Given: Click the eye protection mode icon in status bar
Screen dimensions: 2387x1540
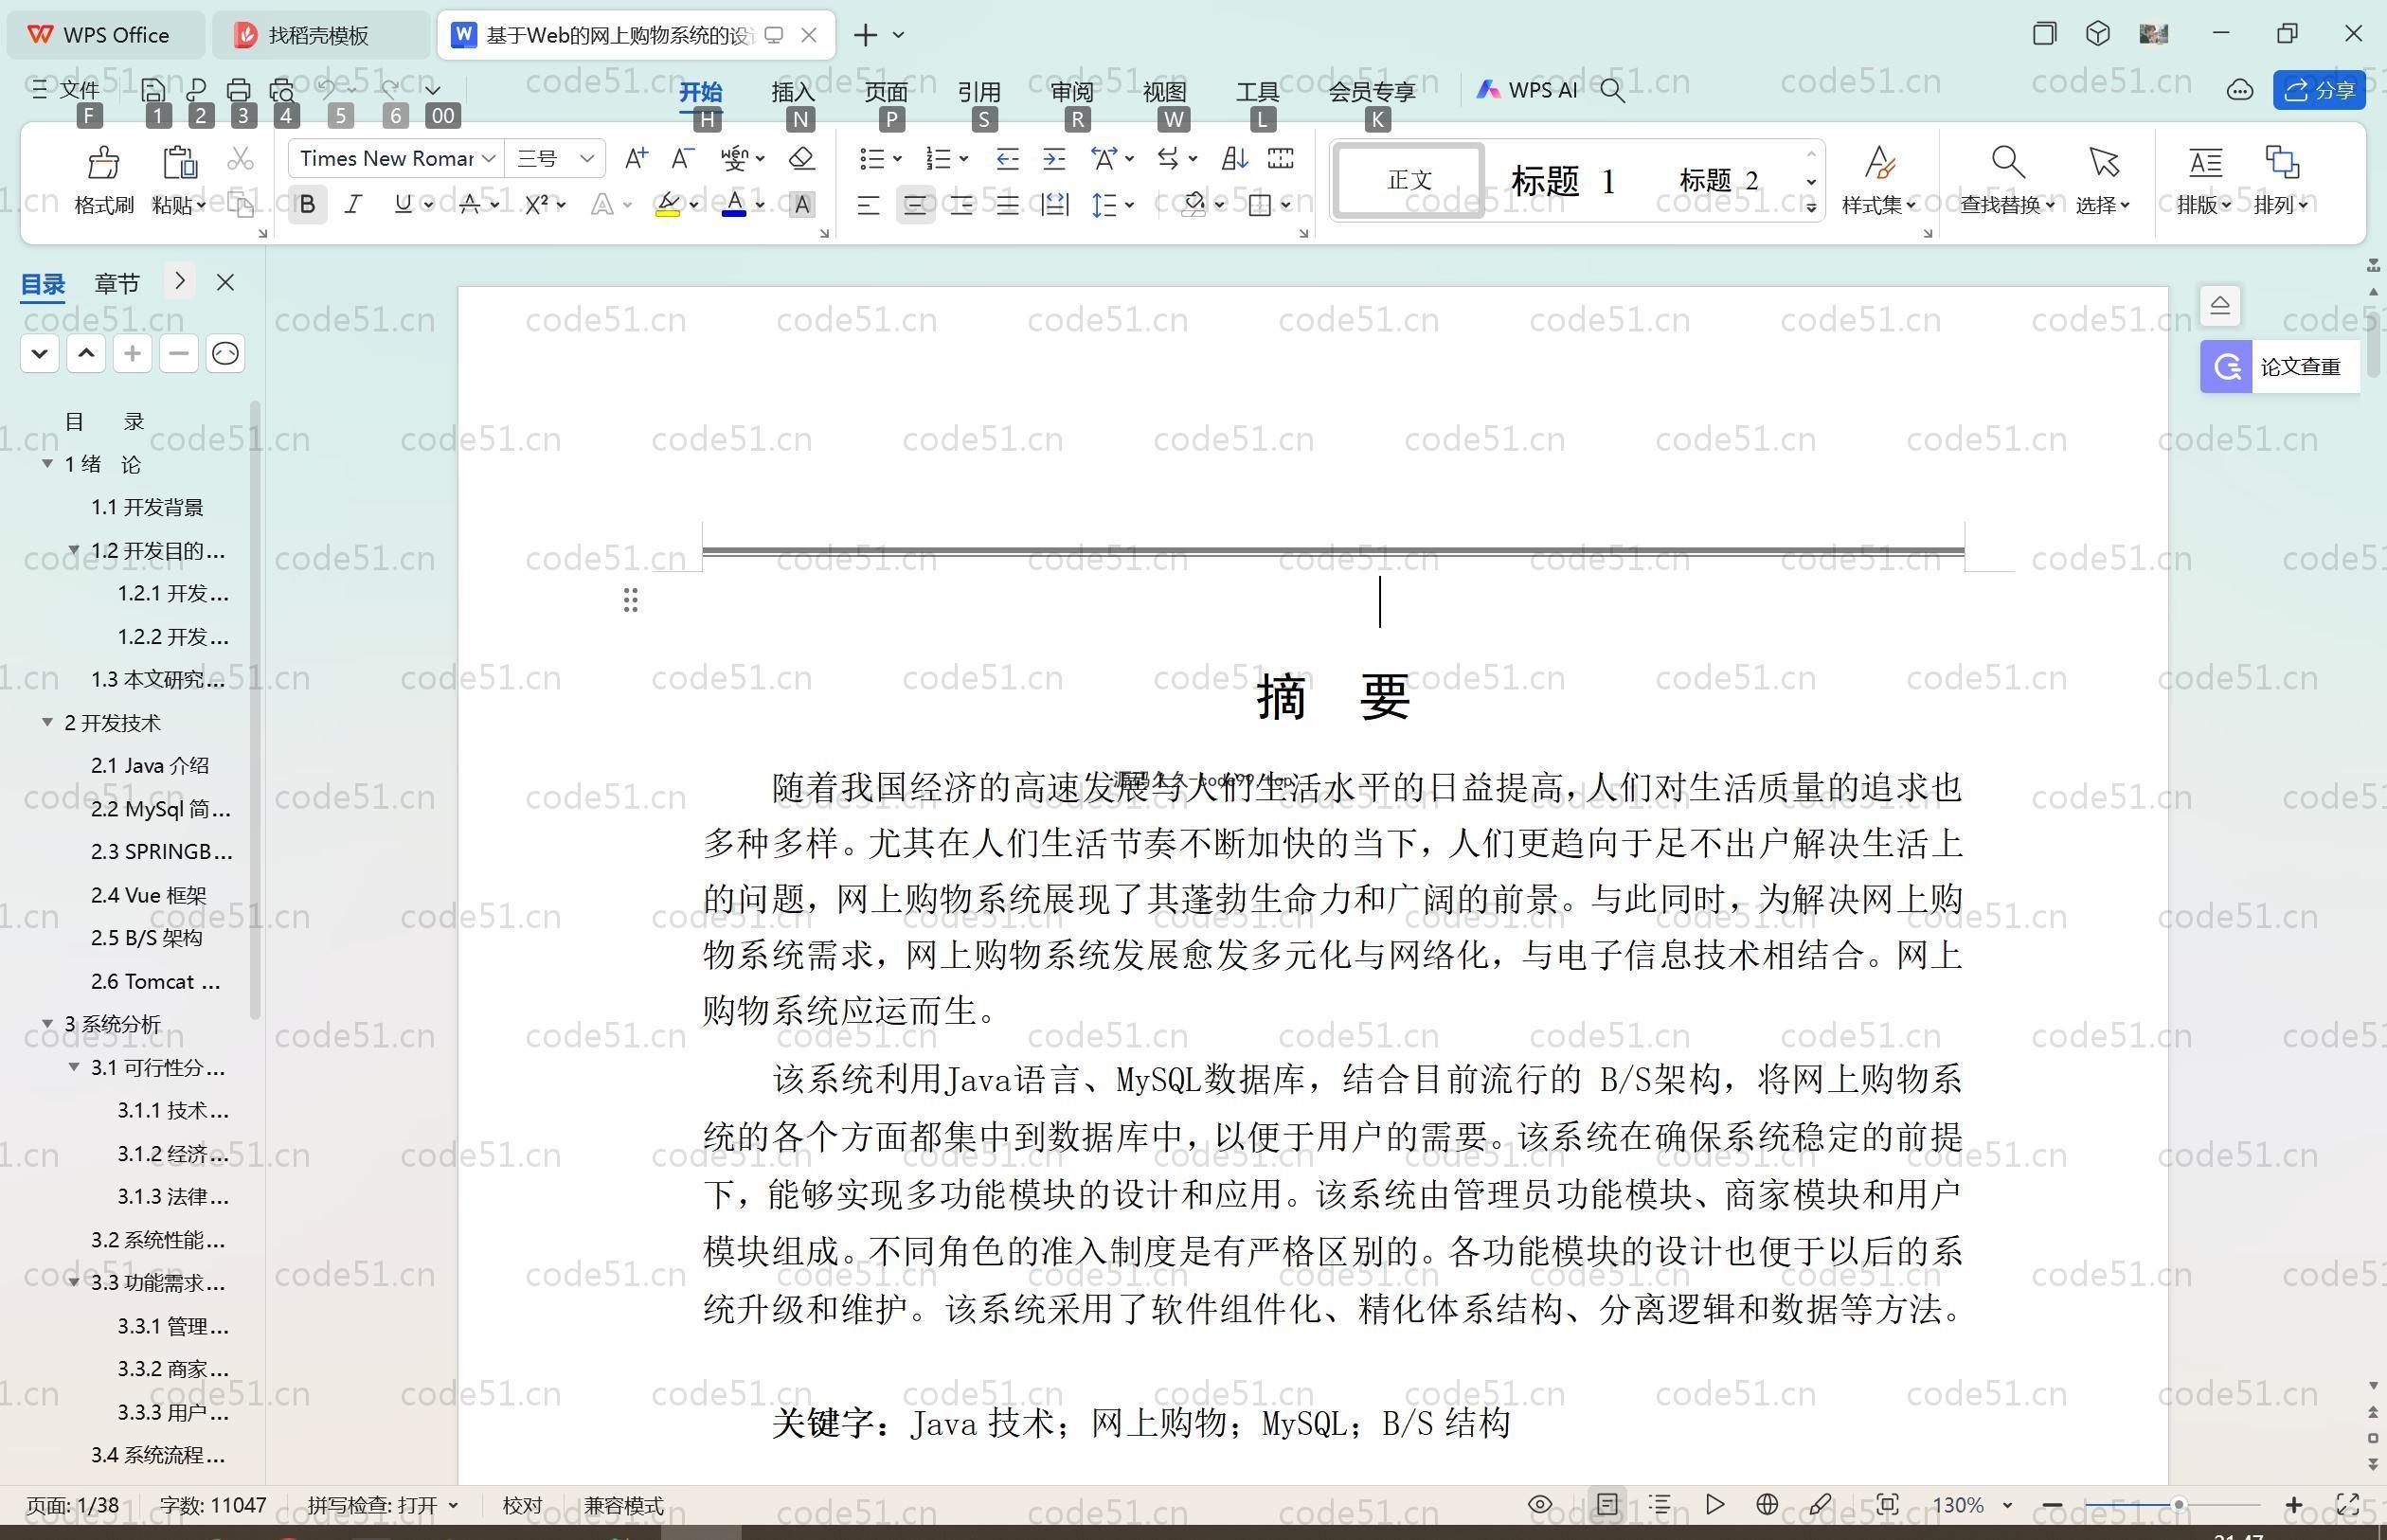Looking at the screenshot, I should point(1540,1504).
